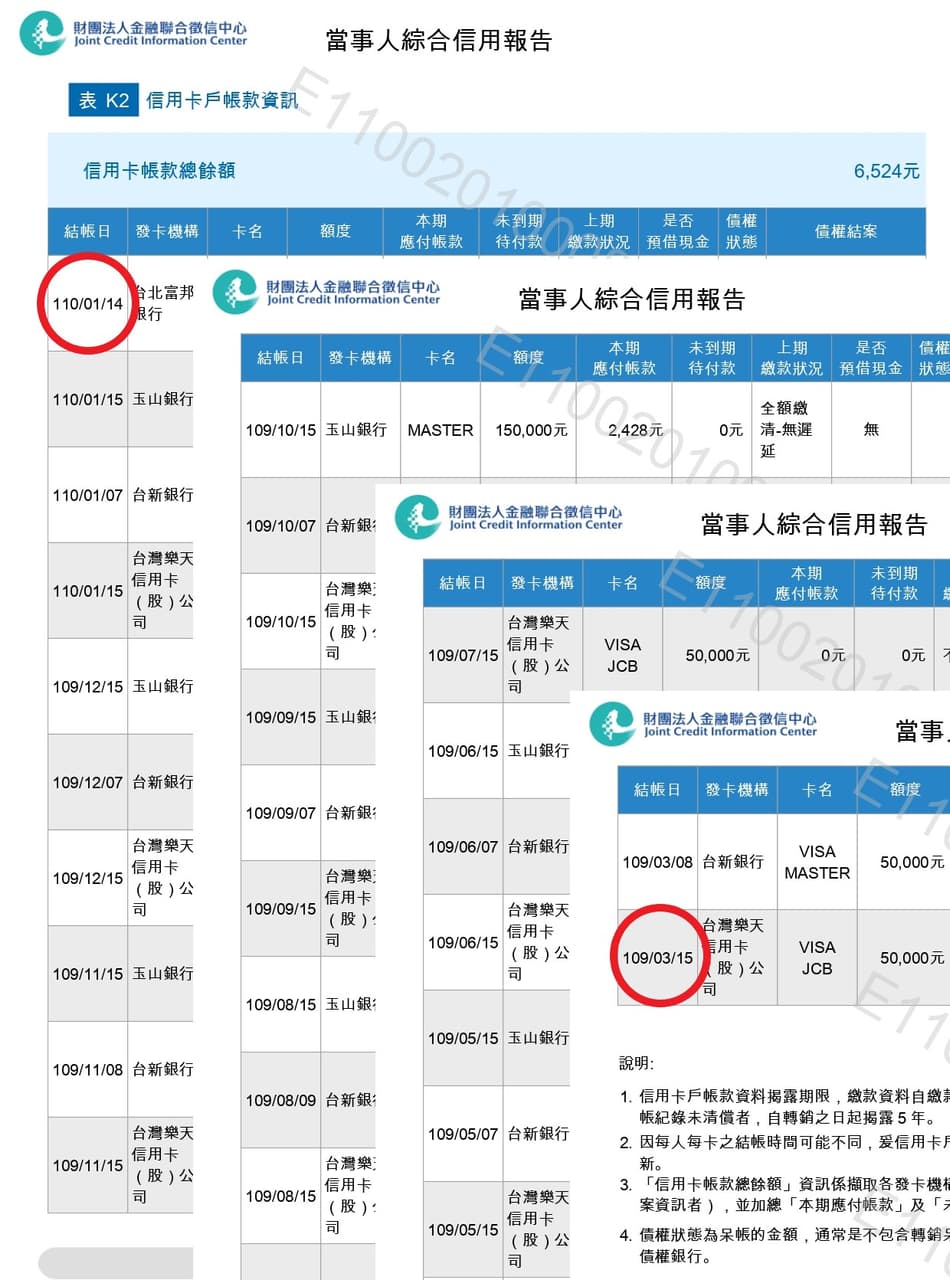Select the 150,000元 credit limit cell
This screenshot has height=1280, width=950.
point(531,430)
